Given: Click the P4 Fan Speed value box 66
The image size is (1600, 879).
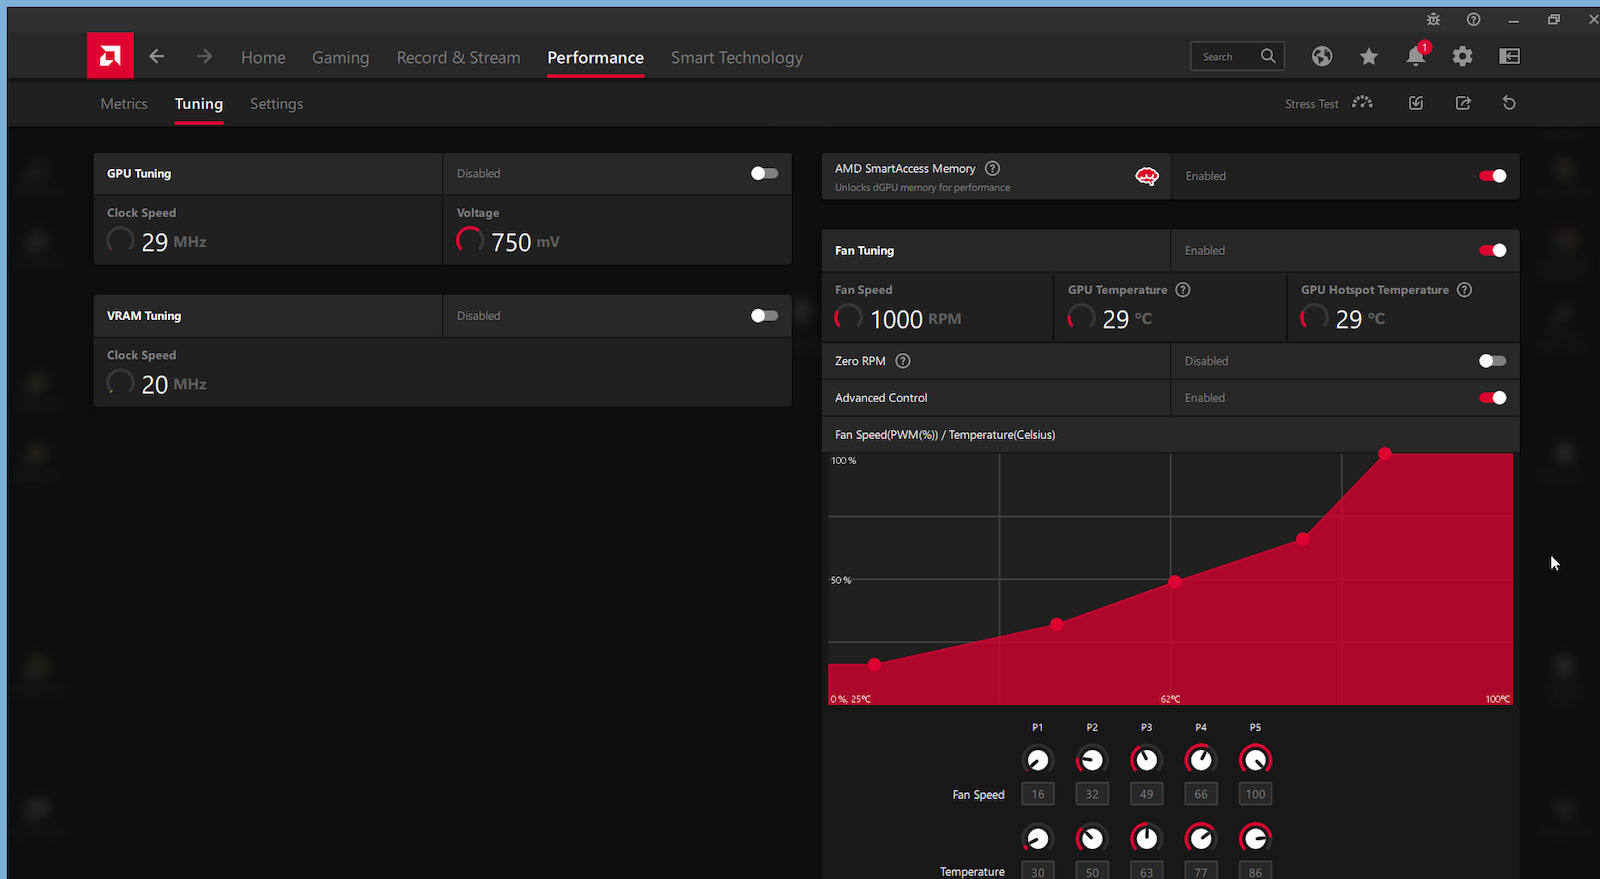Looking at the screenshot, I should click(1201, 794).
